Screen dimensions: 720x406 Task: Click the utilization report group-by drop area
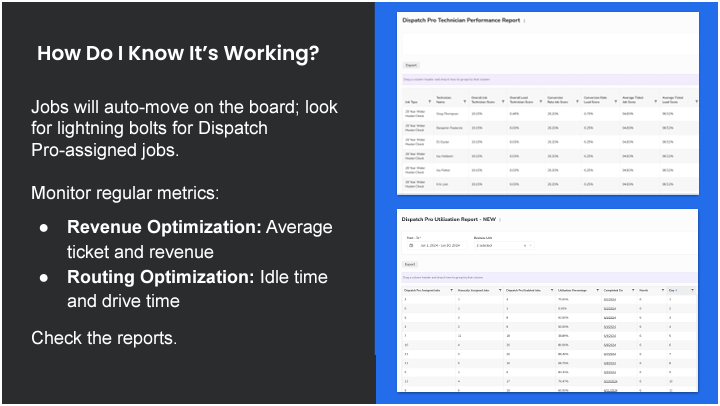tap(549, 277)
